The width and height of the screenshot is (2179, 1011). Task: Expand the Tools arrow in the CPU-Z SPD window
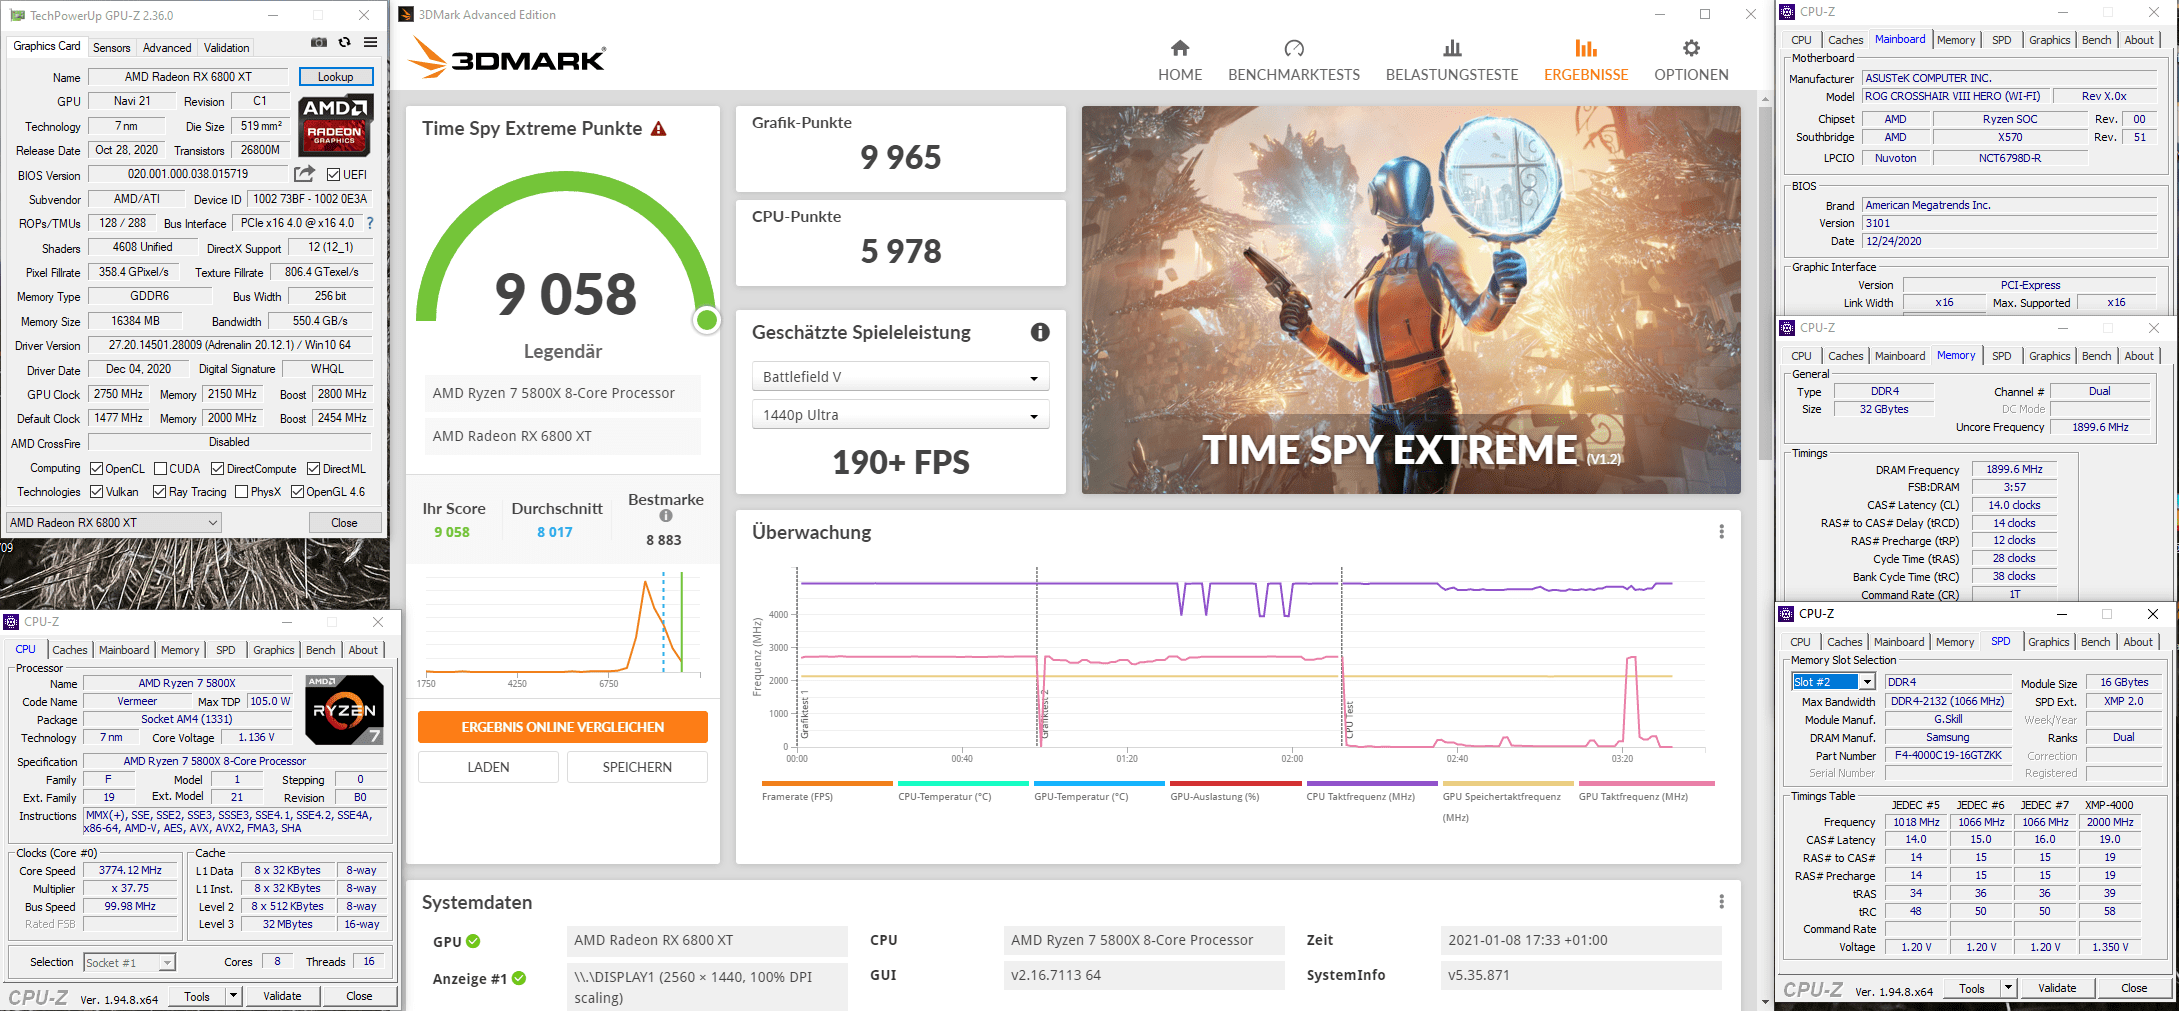coord(2007,988)
